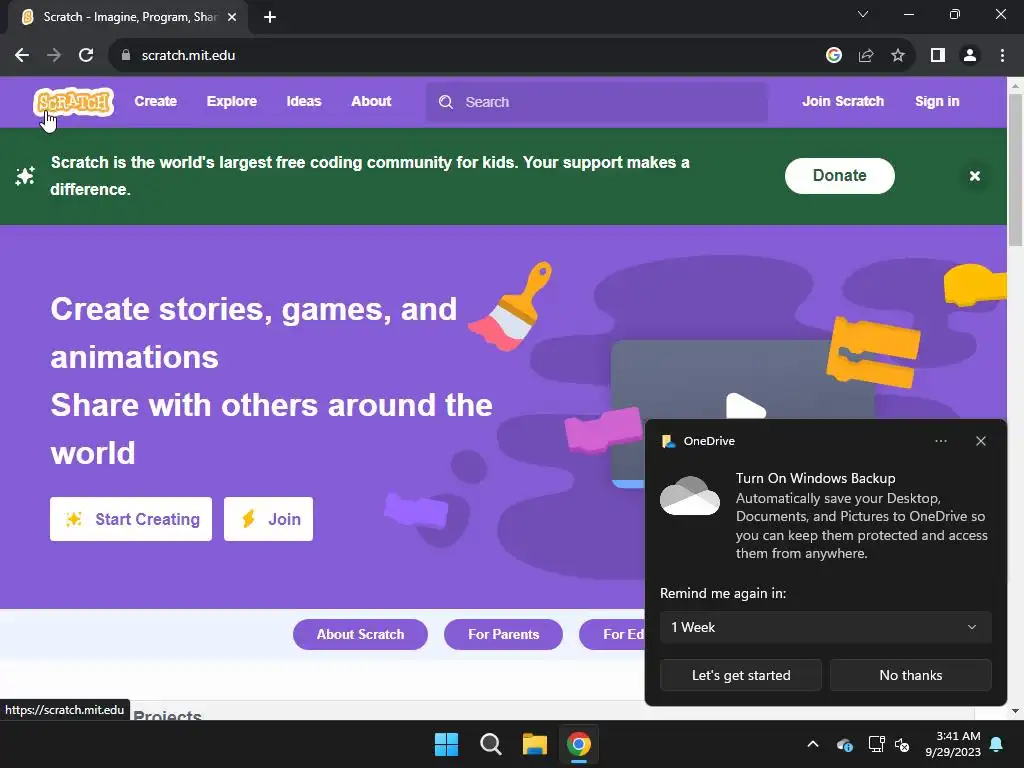Screen dimensions: 1024x768
Task: Go back to the previous page
Action: [22, 56]
